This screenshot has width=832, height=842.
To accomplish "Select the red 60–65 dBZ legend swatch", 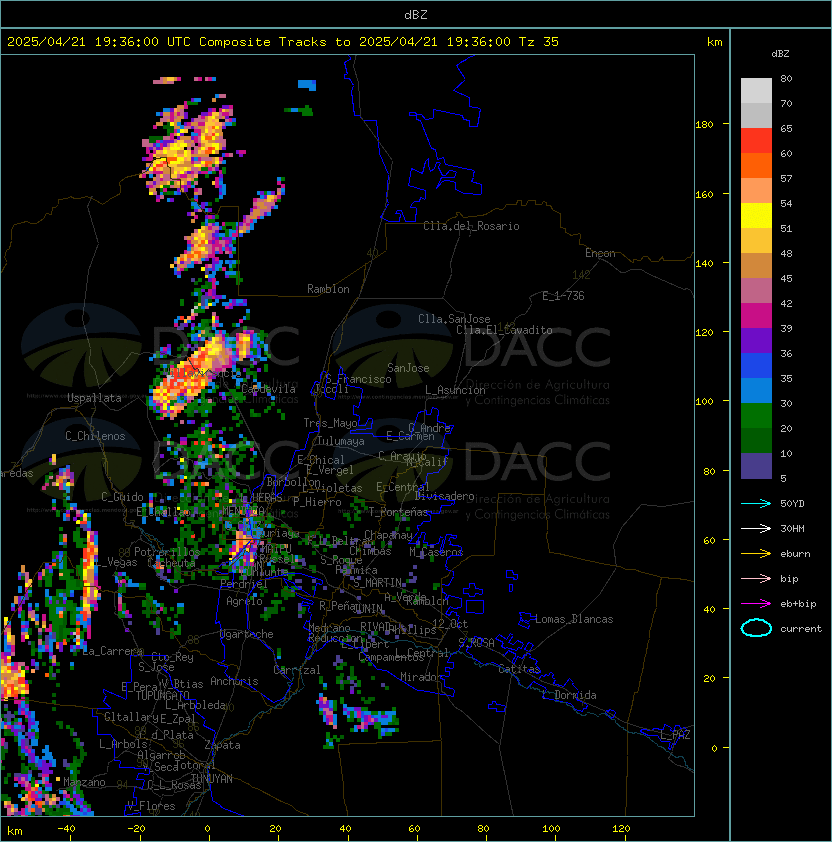I will click(x=756, y=141).
